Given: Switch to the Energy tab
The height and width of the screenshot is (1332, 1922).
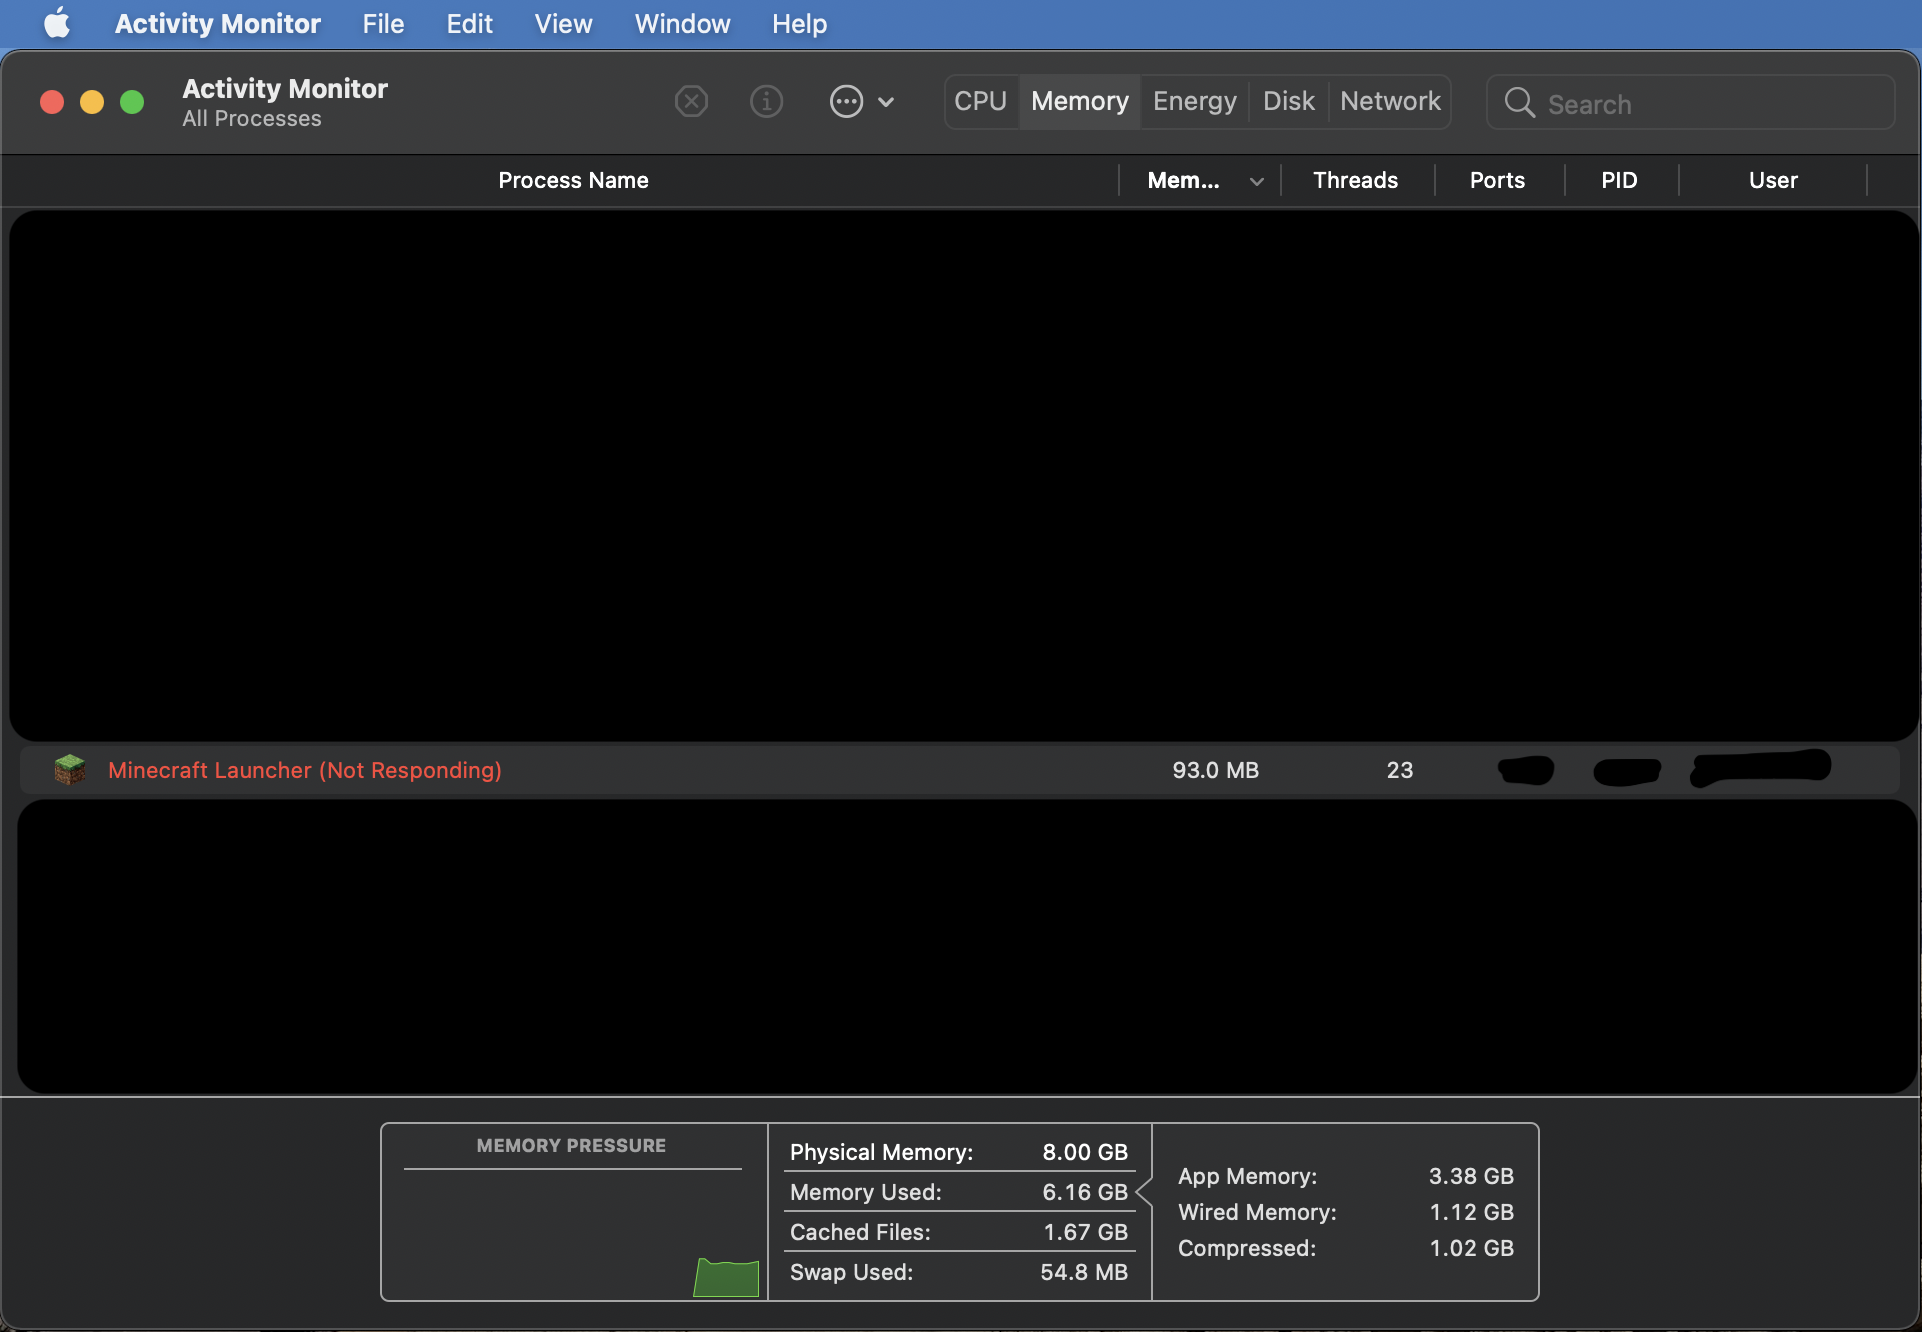Looking at the screenshot, I should tap(1194, 101).
